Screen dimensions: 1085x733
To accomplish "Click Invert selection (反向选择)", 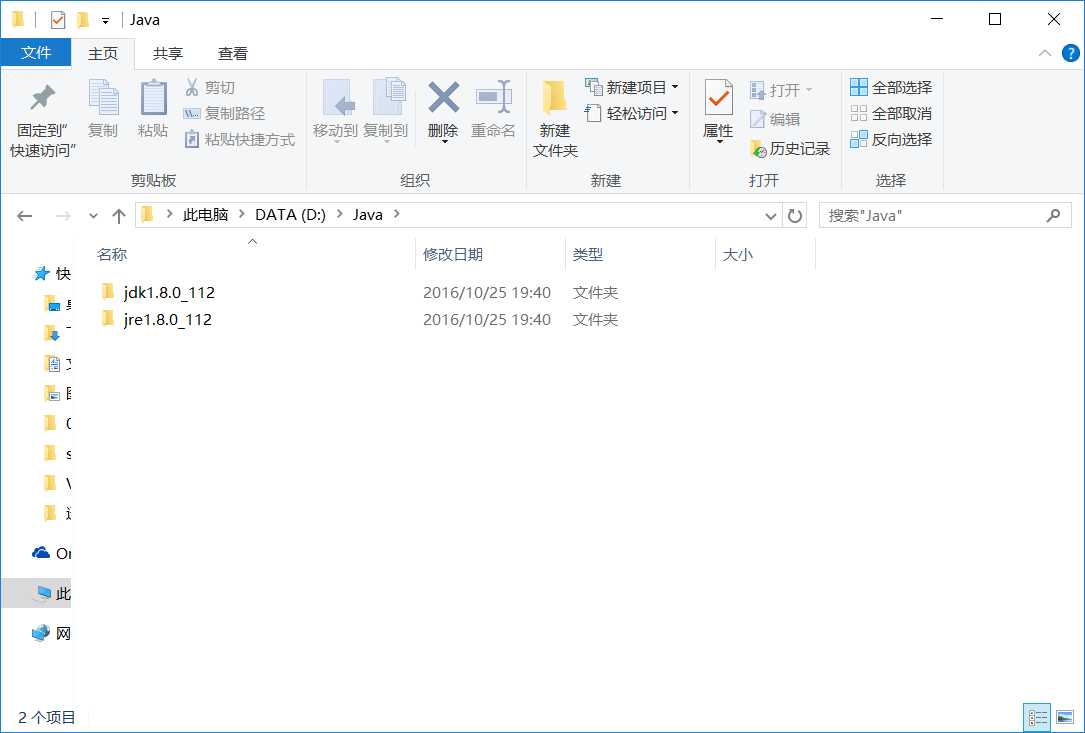I will [x=891, y=139].
